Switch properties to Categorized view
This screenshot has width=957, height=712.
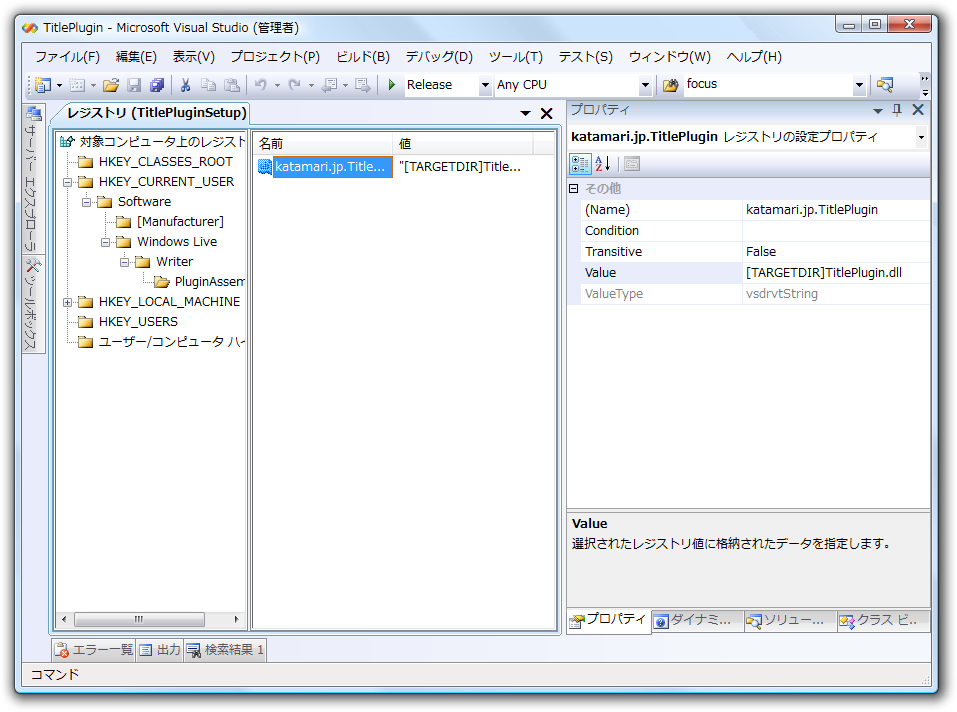[580, 164]
